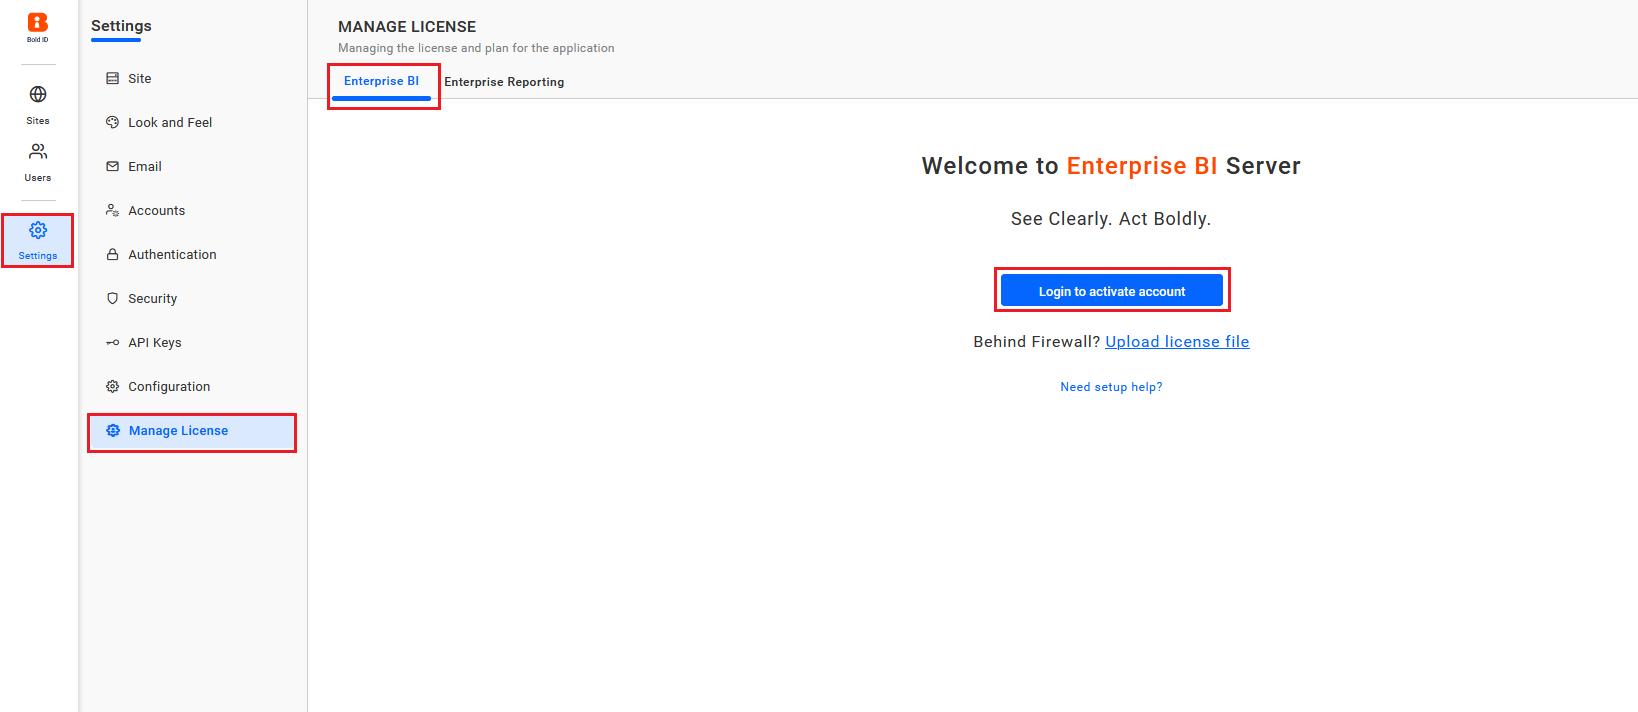Click 'See Clearly. Act Boldly.' tagline

point(1111,219)
